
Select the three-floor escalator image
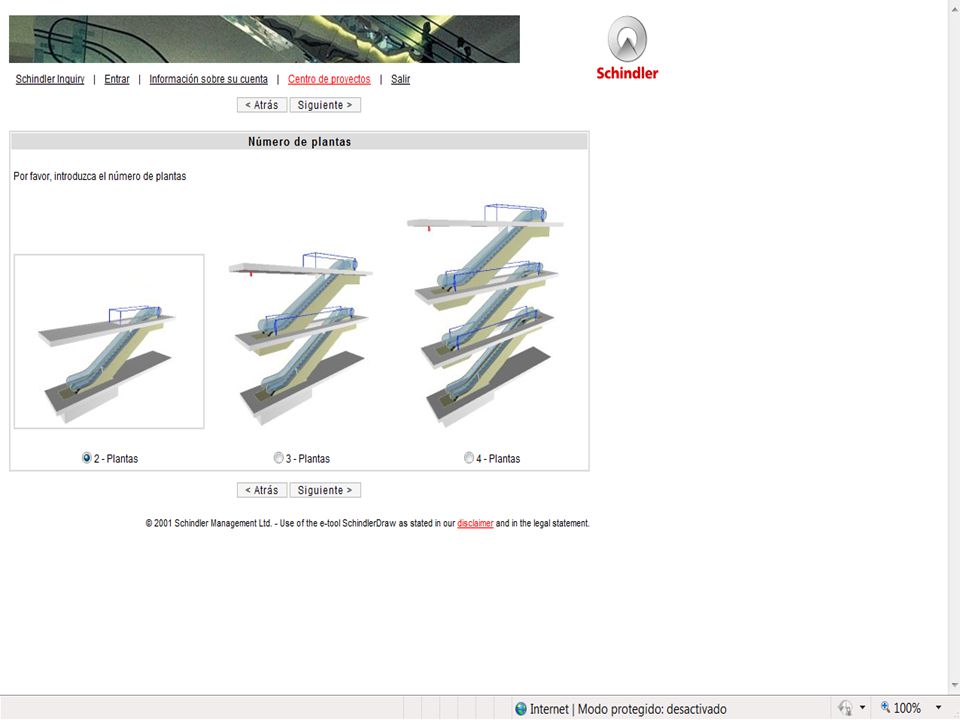(x=300, y=338)
